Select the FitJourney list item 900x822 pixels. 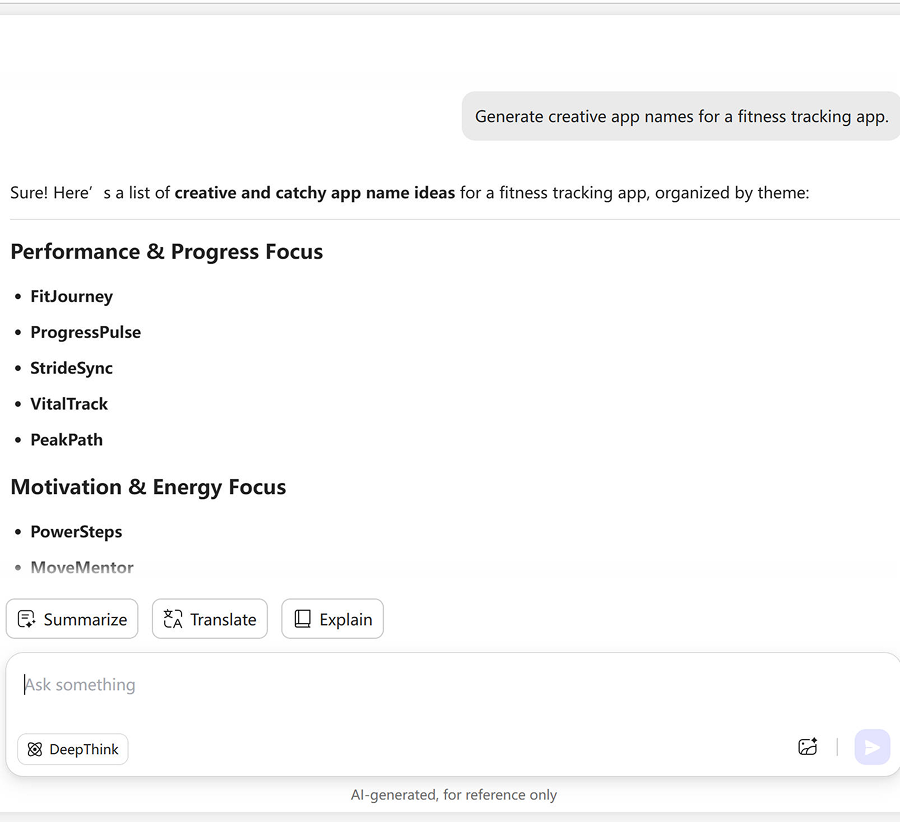point(71,296)
